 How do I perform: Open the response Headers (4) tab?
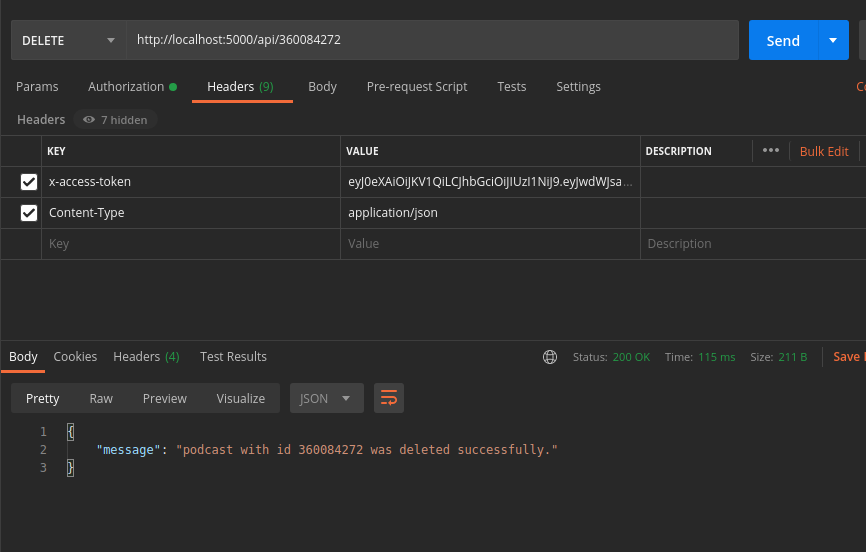[146, 357]
